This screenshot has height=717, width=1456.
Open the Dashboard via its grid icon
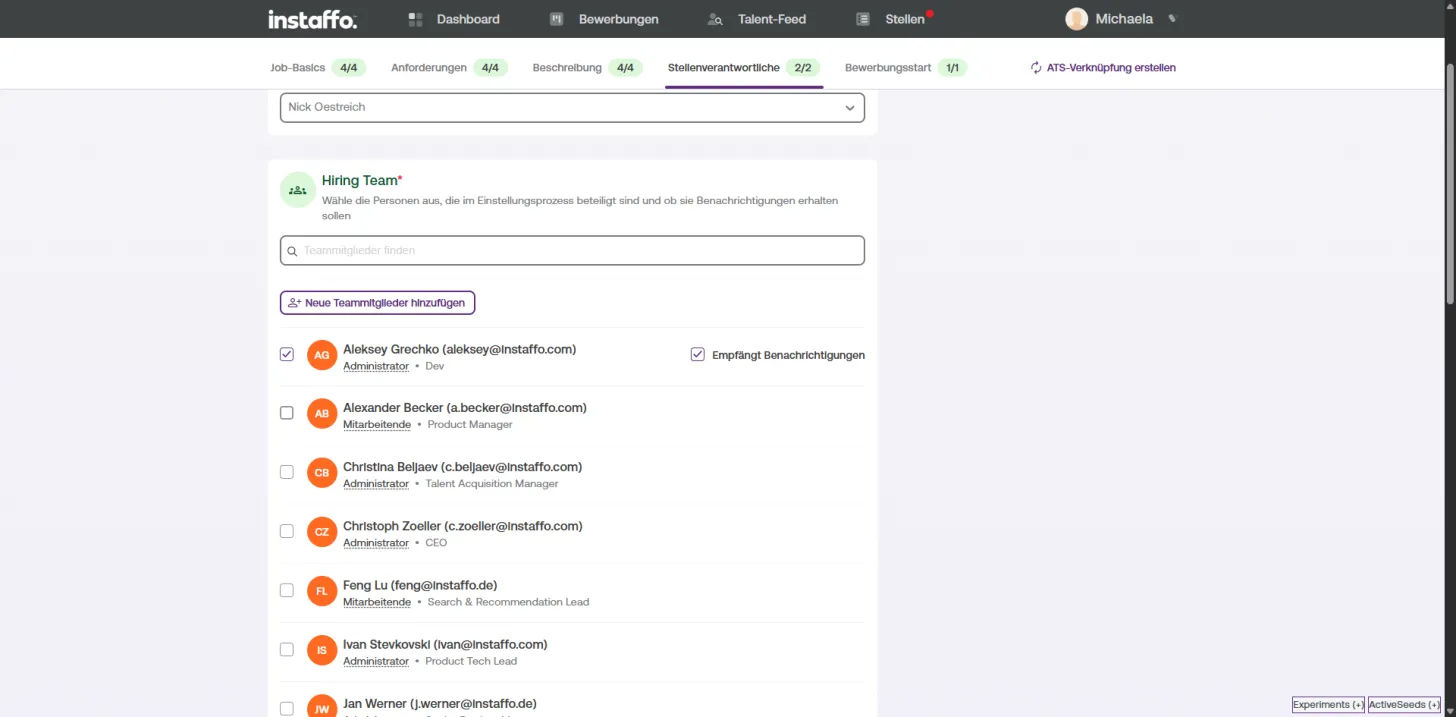[416, 19]
